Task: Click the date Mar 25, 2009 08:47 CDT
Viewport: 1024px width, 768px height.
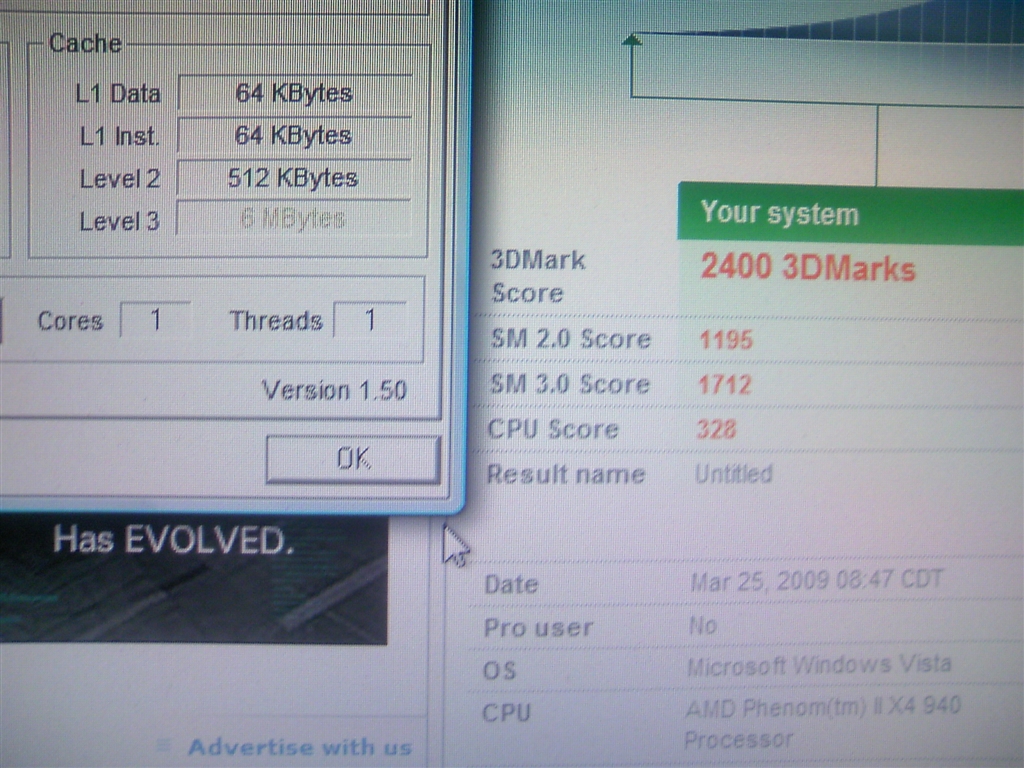Action: tap(817, 581)
